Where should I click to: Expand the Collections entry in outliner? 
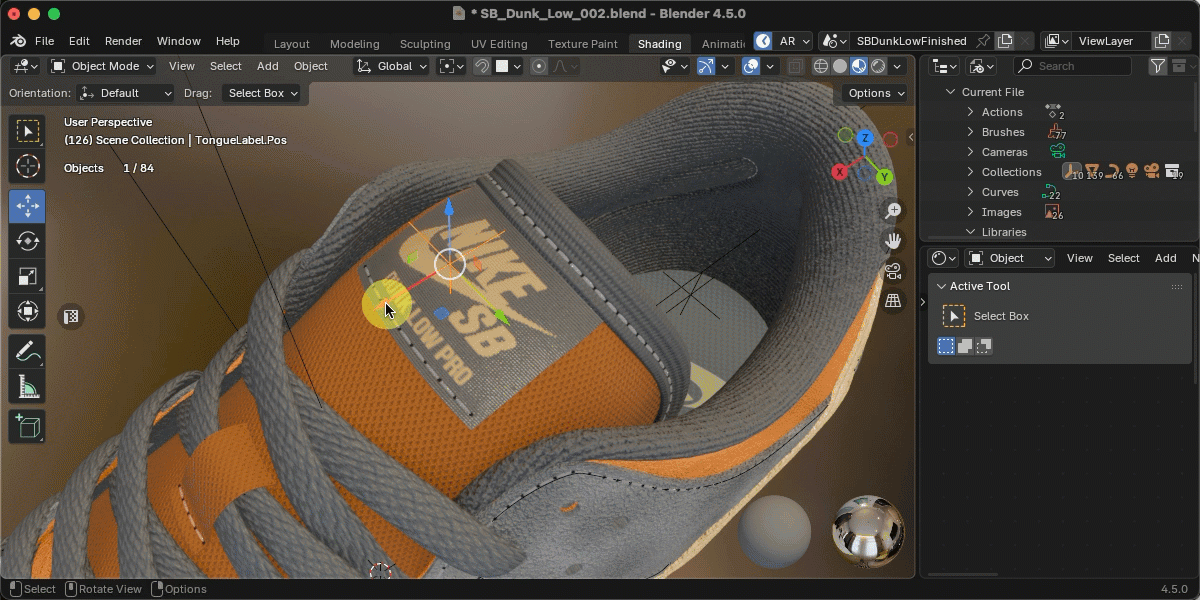pyautogui.click(x=970, y=172)
